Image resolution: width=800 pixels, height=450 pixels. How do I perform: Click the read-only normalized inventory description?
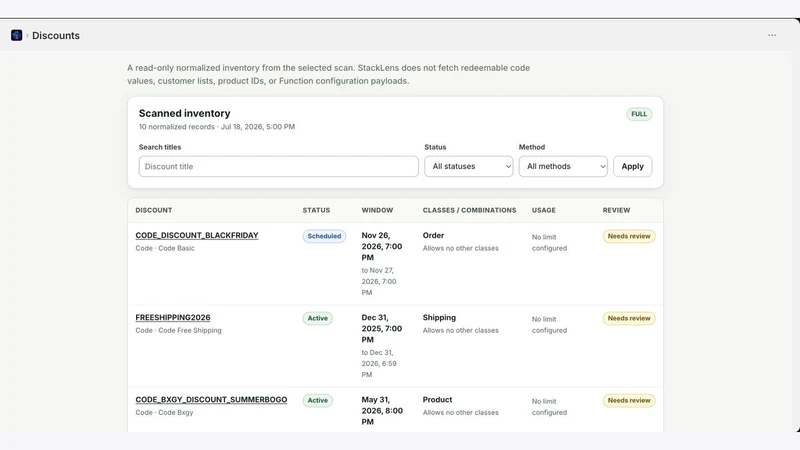(329, 74)
